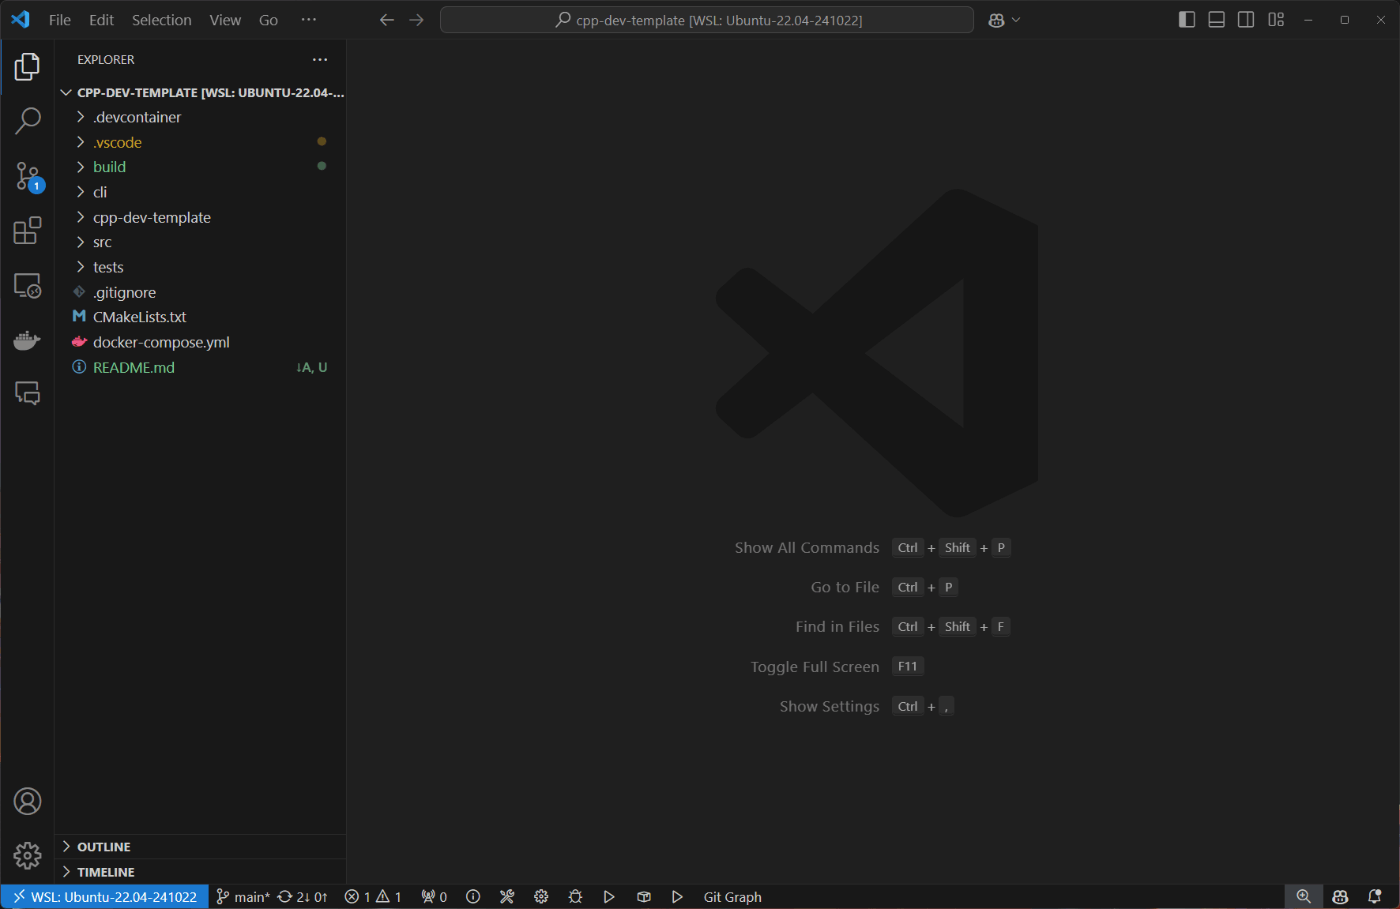This screenshot has width=1400, height=909.
Task: Click the command center search box
Action: (x=707, y=20)
